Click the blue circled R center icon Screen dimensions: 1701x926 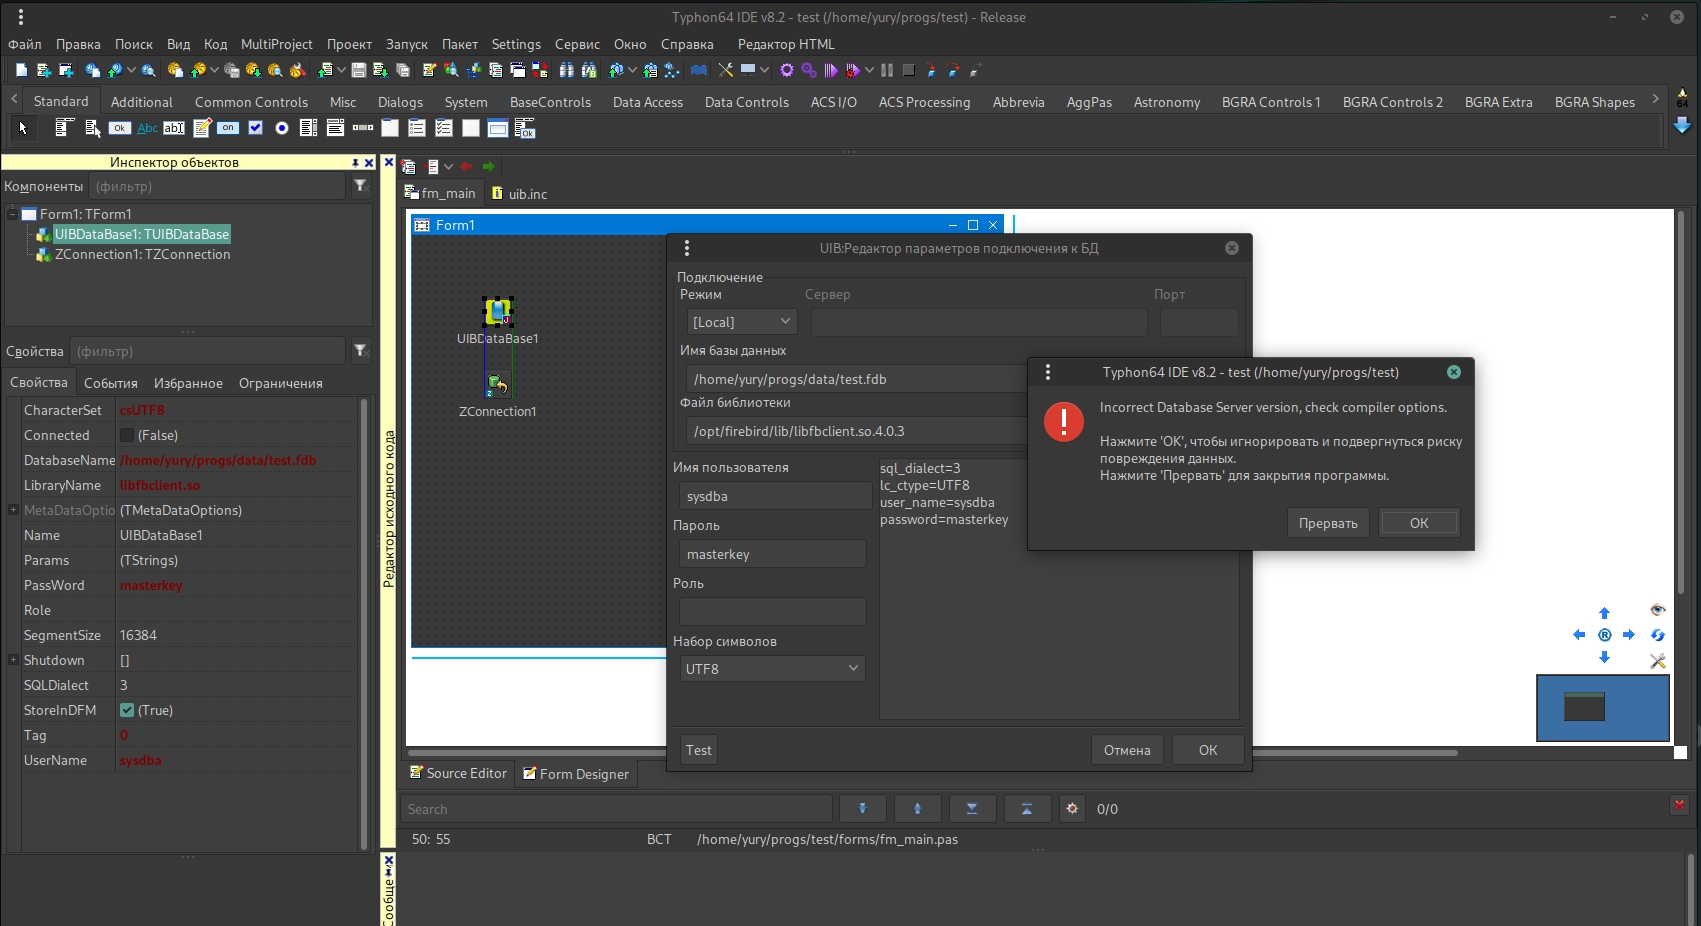[x=1604, y=635]
